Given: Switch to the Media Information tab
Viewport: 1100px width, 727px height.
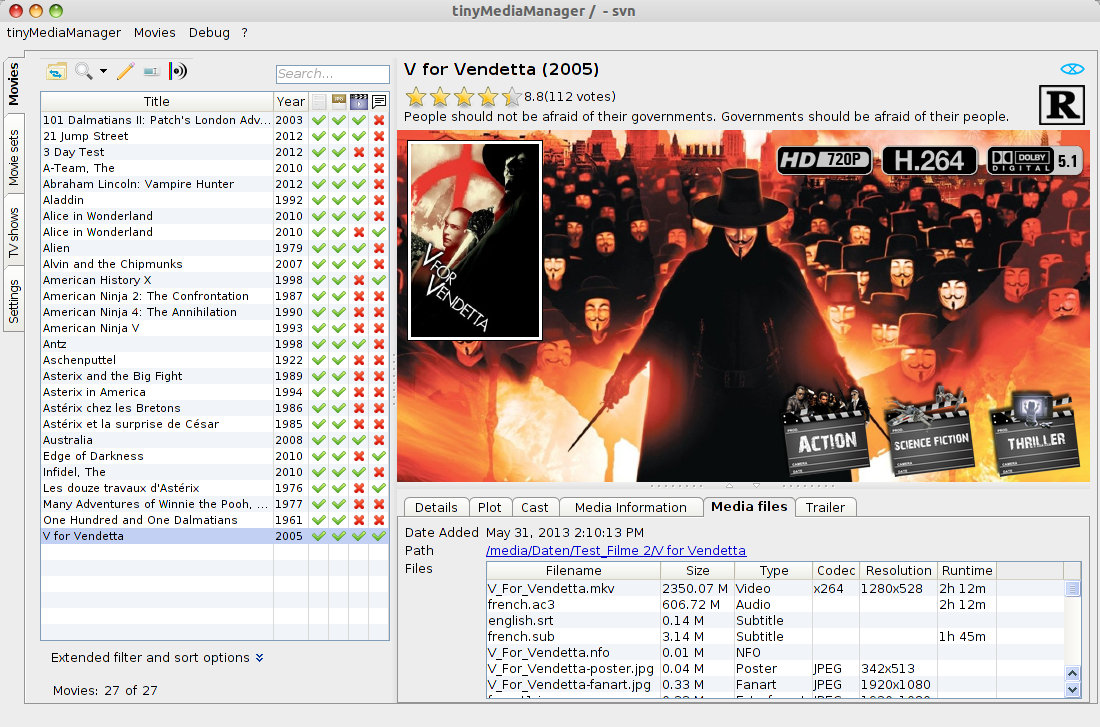Looking at the screenshot, I should [x=631, y=507].
